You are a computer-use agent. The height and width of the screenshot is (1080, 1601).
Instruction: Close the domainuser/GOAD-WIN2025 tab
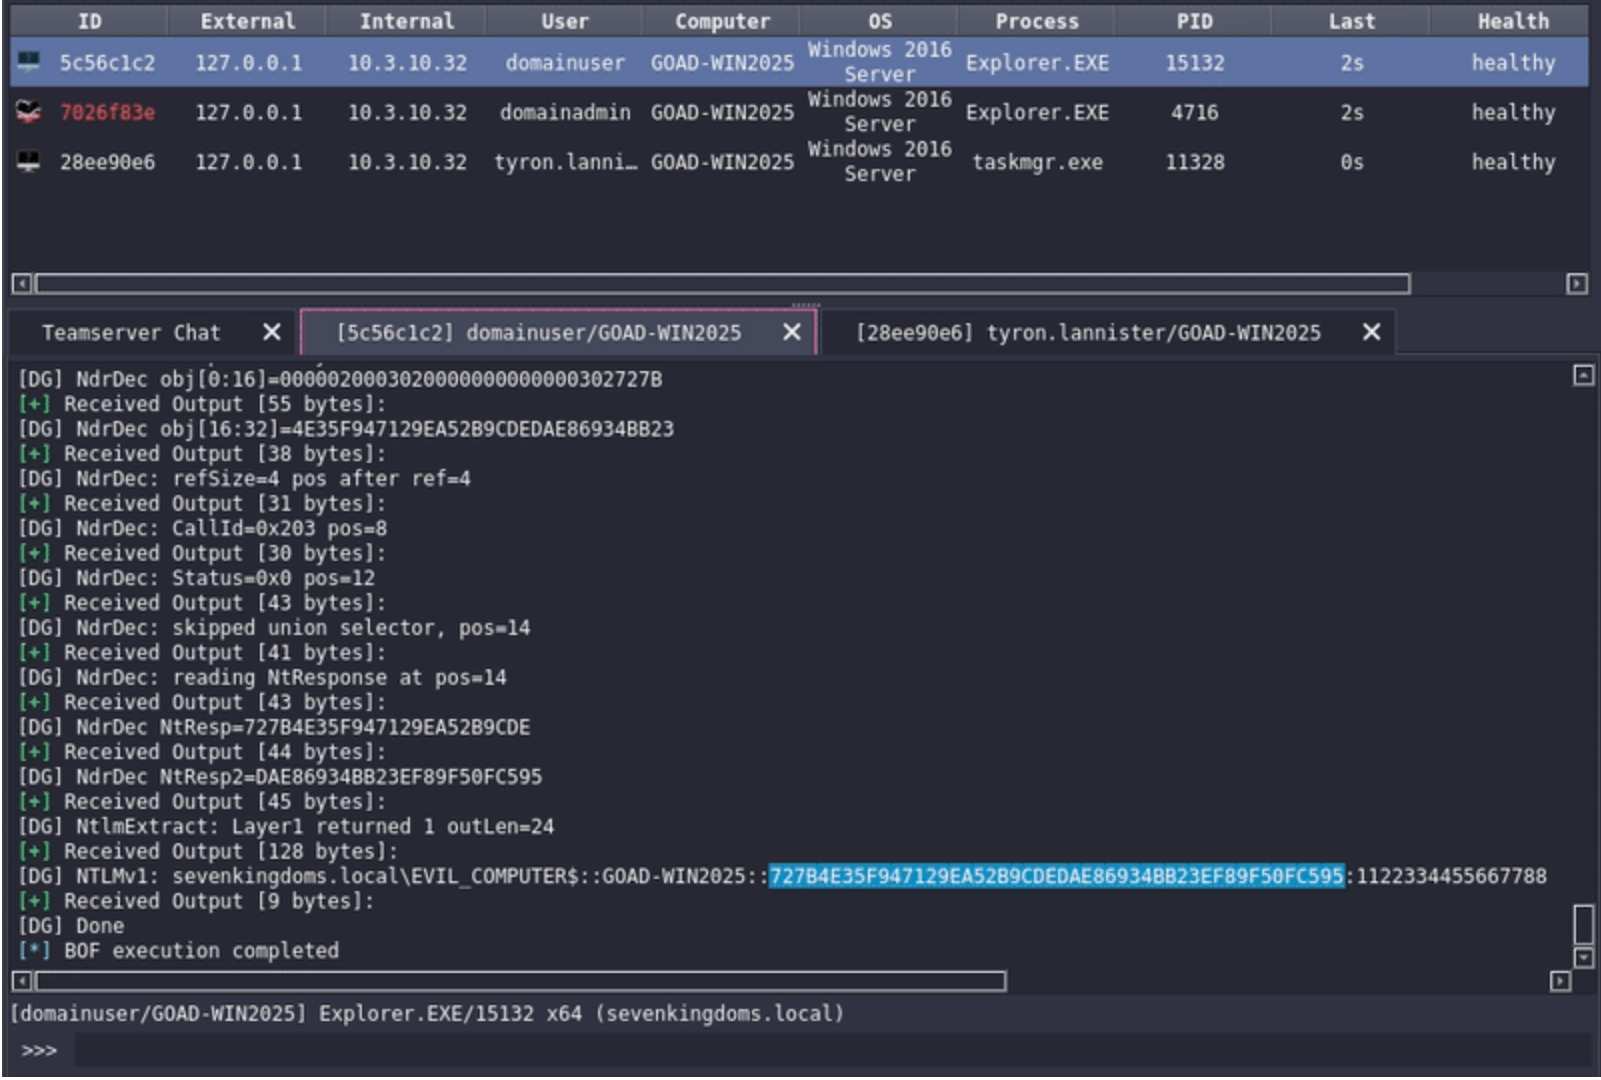791,332
